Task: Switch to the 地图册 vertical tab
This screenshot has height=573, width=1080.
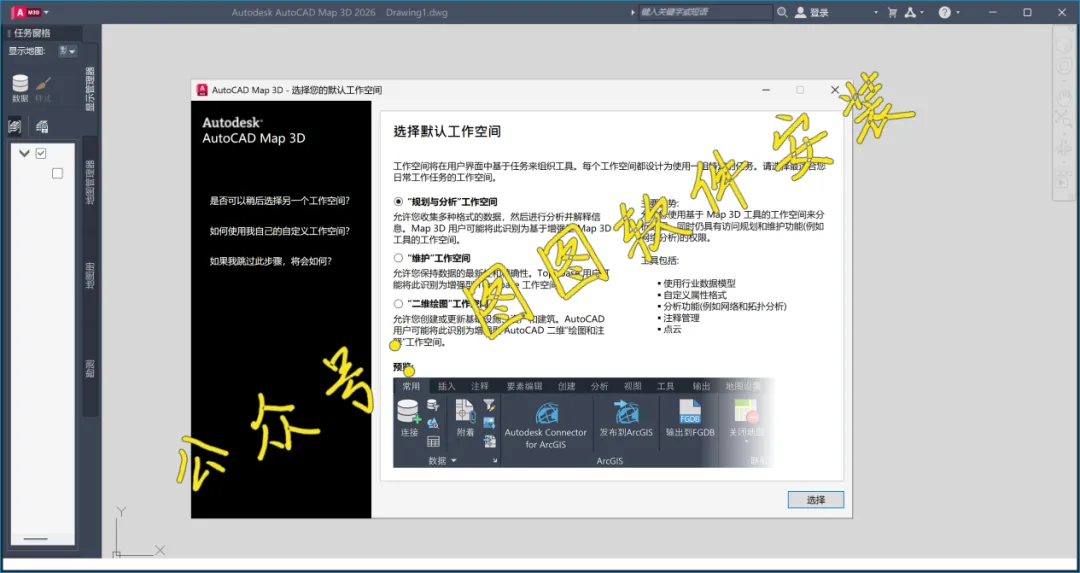Action: (90, 275)
